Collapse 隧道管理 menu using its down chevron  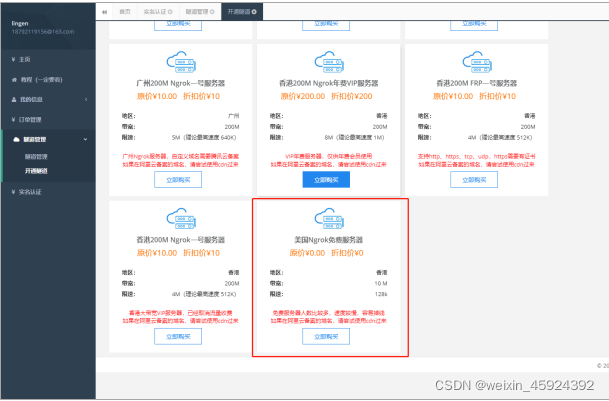[85, 139]
